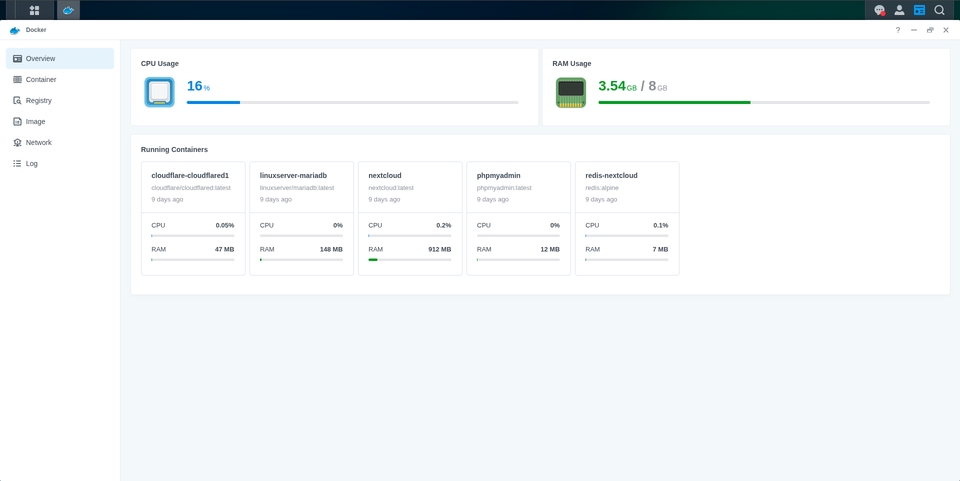Click the RAM Usage heading
The height and width of the screenshot is (481, 960).
572,64
